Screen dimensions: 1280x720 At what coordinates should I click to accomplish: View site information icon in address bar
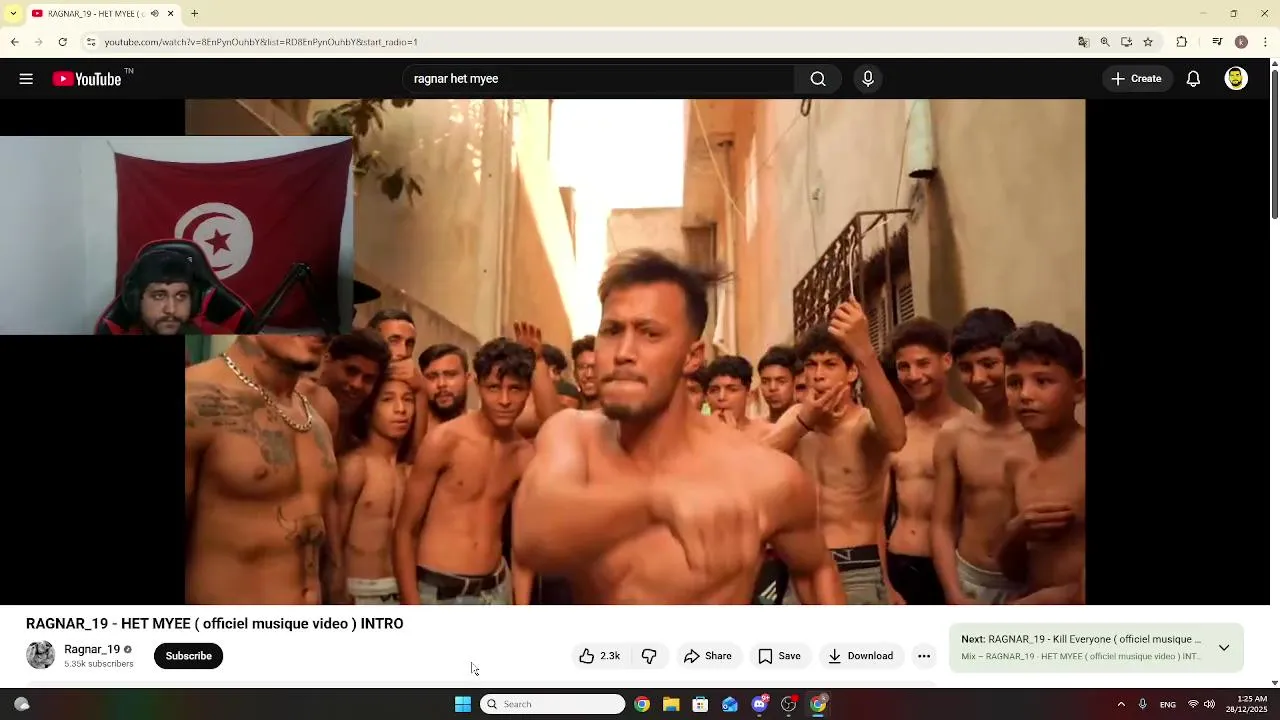click(x=91, y=42)
